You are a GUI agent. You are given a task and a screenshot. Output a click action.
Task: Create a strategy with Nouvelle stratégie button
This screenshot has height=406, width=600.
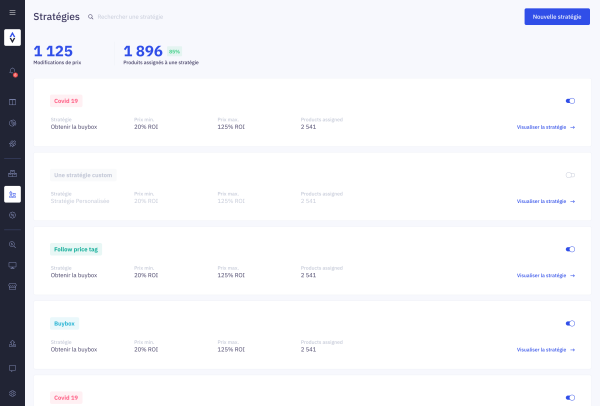point(557,17)
